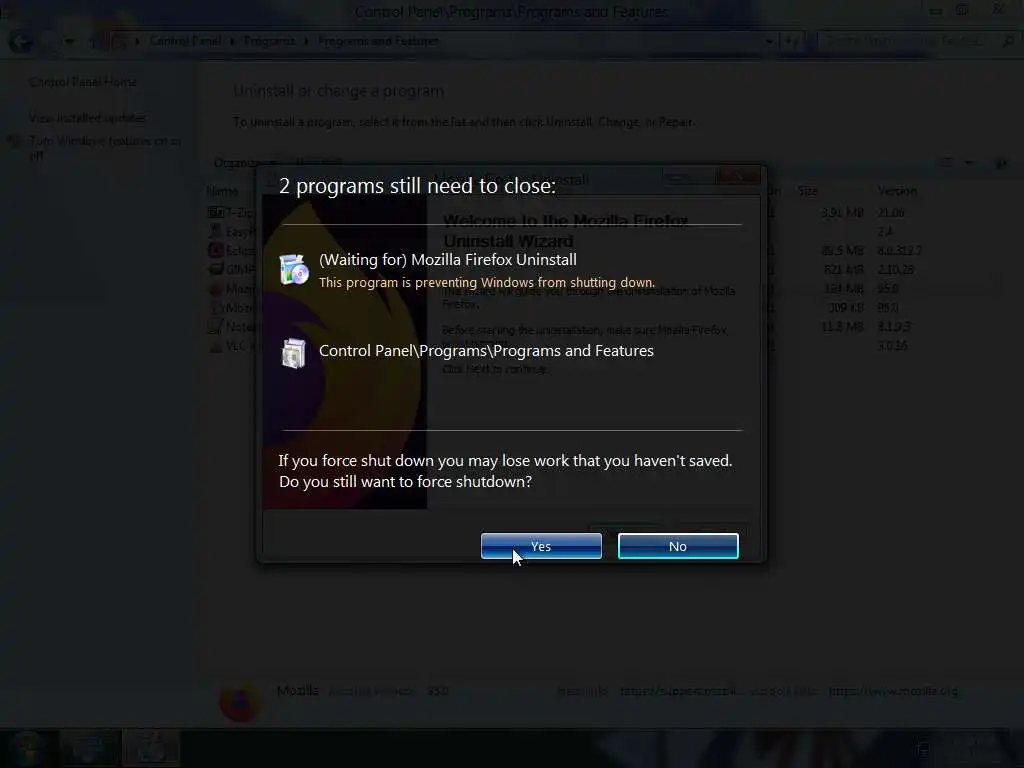Click the Help icon in Programs toolbar

[1001, 163]
